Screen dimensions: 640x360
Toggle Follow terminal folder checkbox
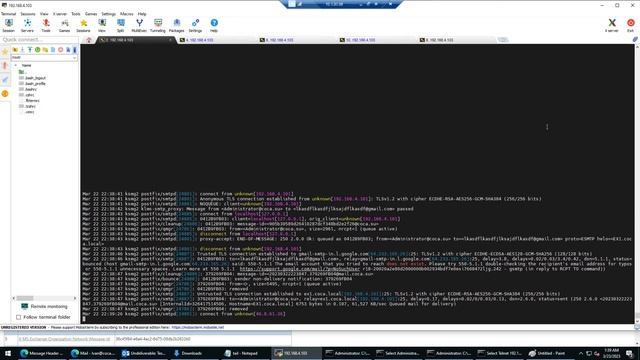coord(18,317)
